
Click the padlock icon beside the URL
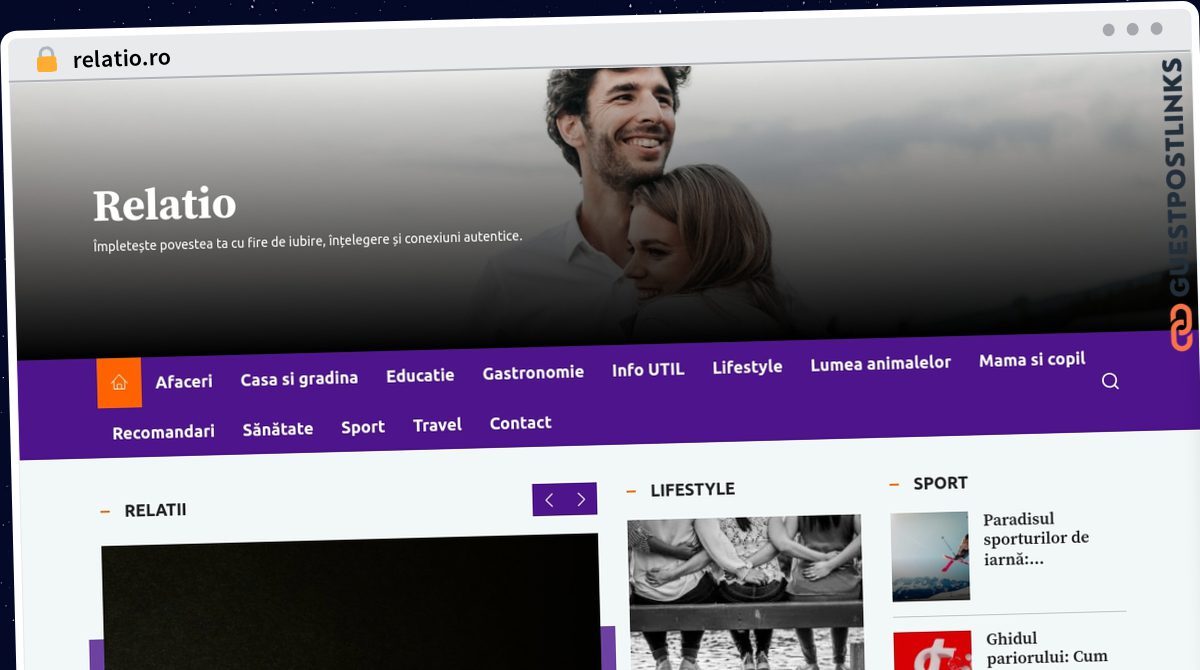(x=46, y=60)
